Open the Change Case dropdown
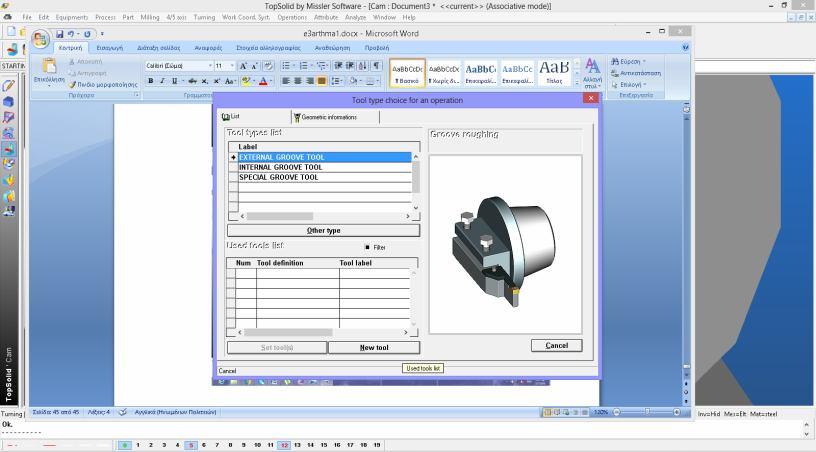The height and width of the screenshot is (452, 816). pyautogui.click(x=231, y=81)
